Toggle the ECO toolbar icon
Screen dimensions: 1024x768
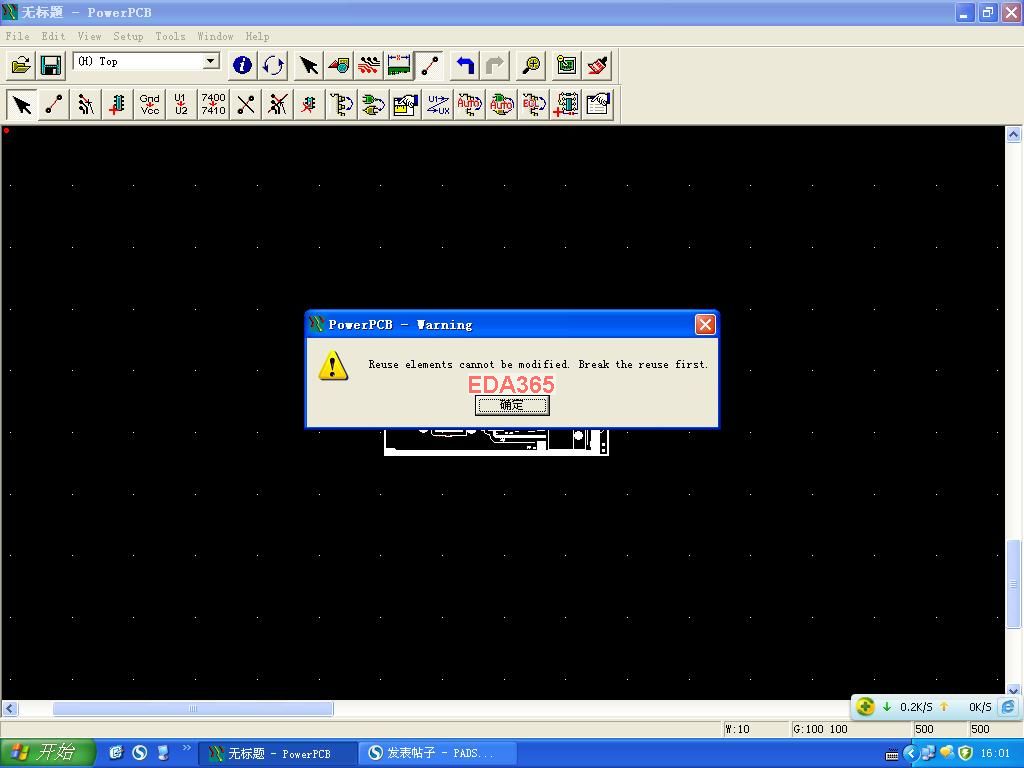429,65
